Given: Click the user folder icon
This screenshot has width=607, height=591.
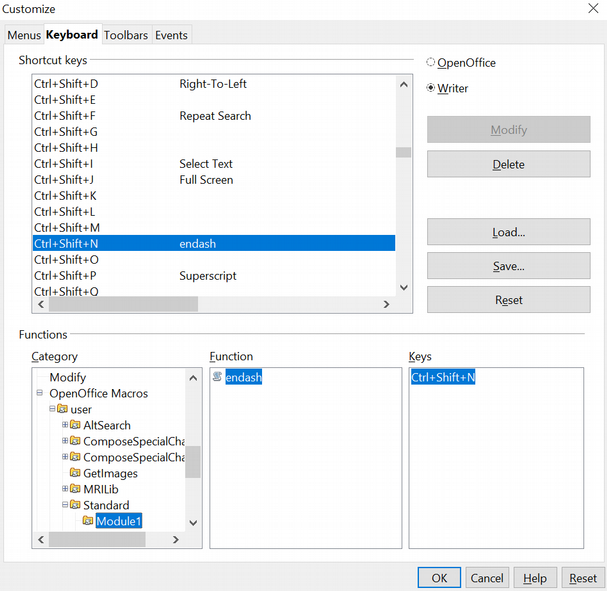Looking at the screenshot, I should point(62,409).
